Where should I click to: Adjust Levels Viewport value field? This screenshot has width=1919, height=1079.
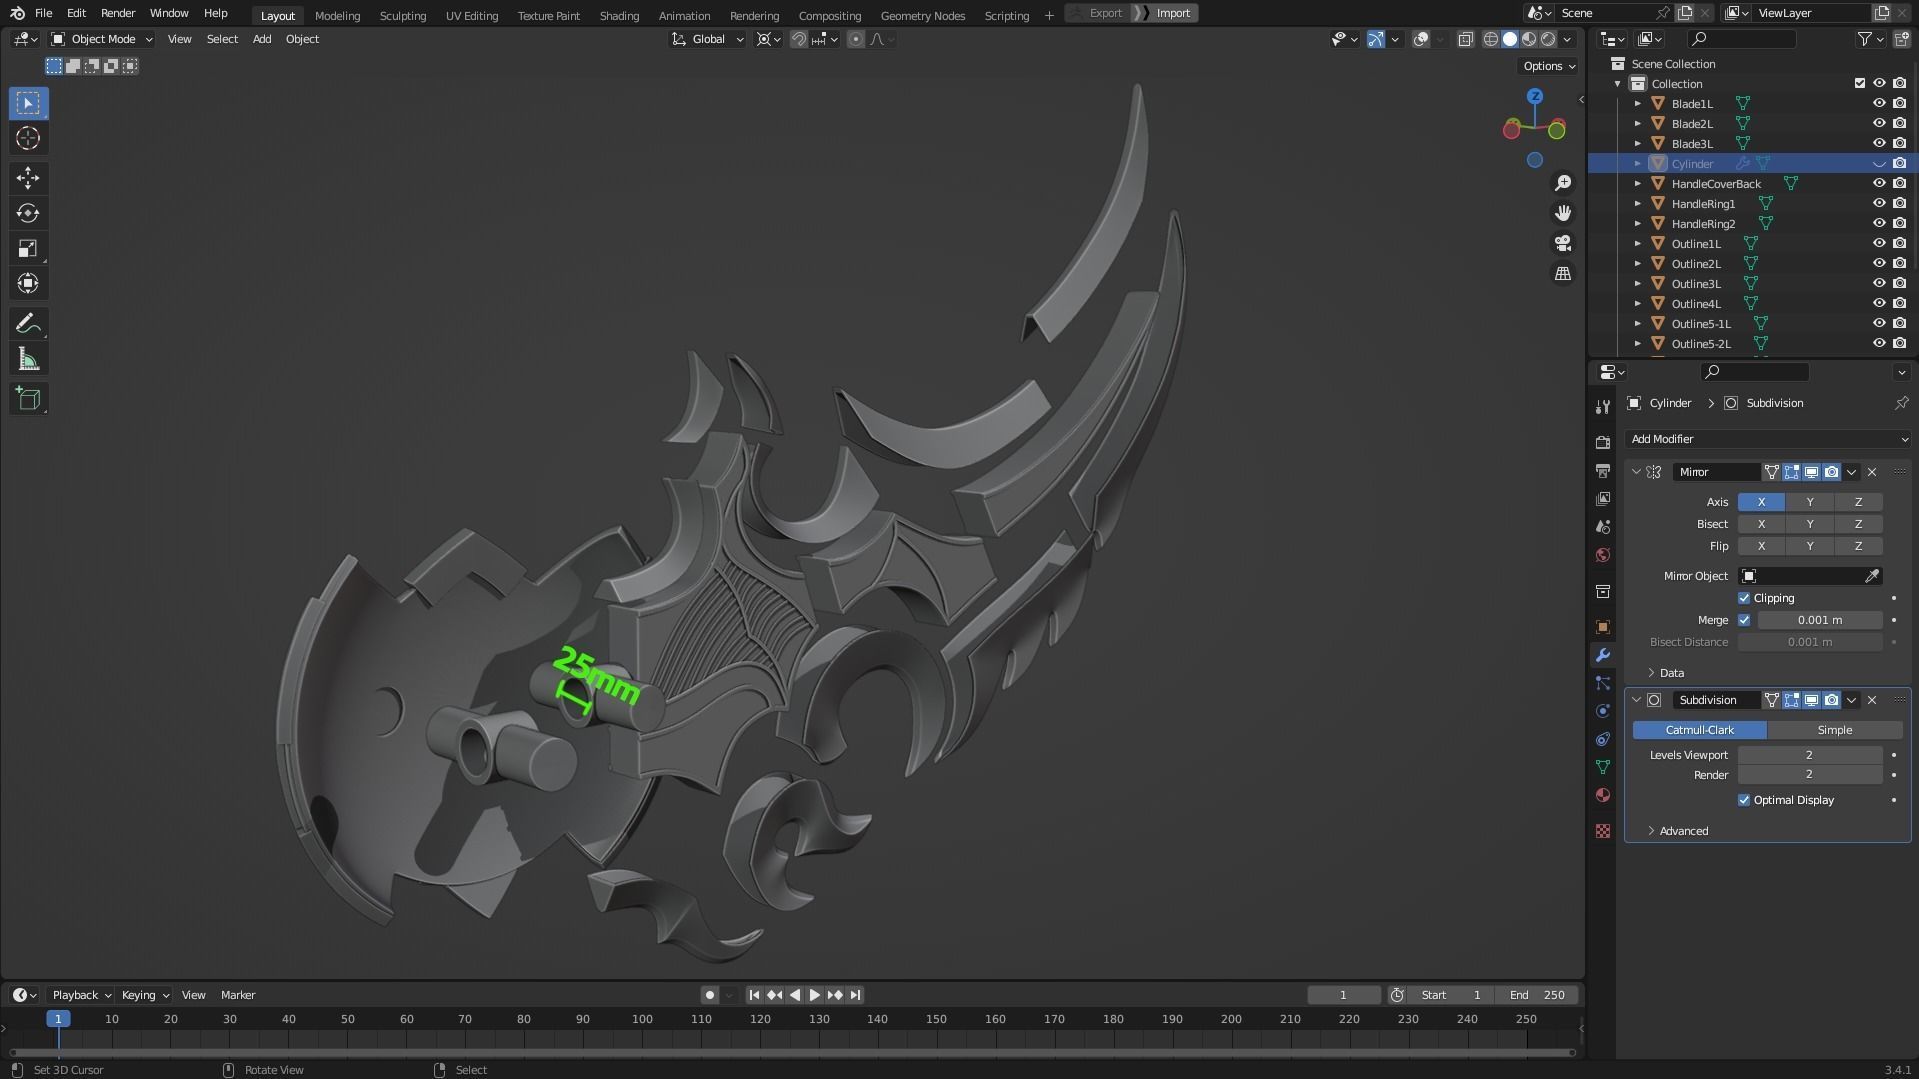pyautogui.click(x=1809, y=755)
